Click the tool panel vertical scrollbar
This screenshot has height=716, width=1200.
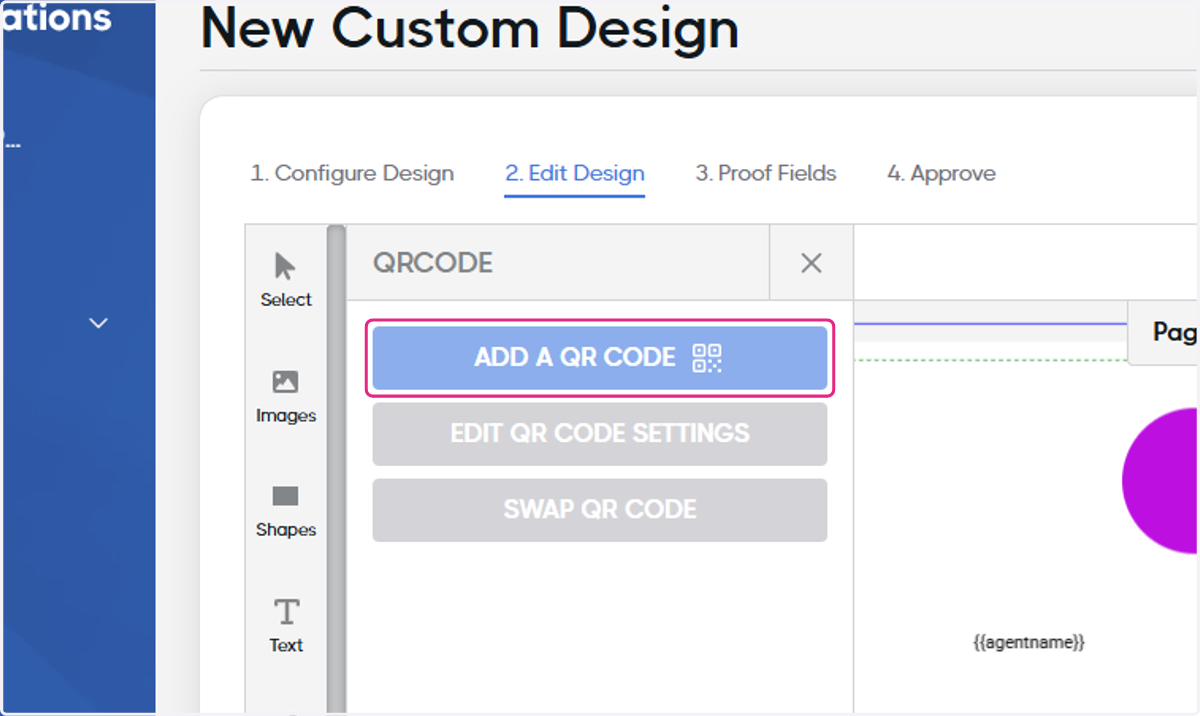pyautogui.click(x=336, y=468)
